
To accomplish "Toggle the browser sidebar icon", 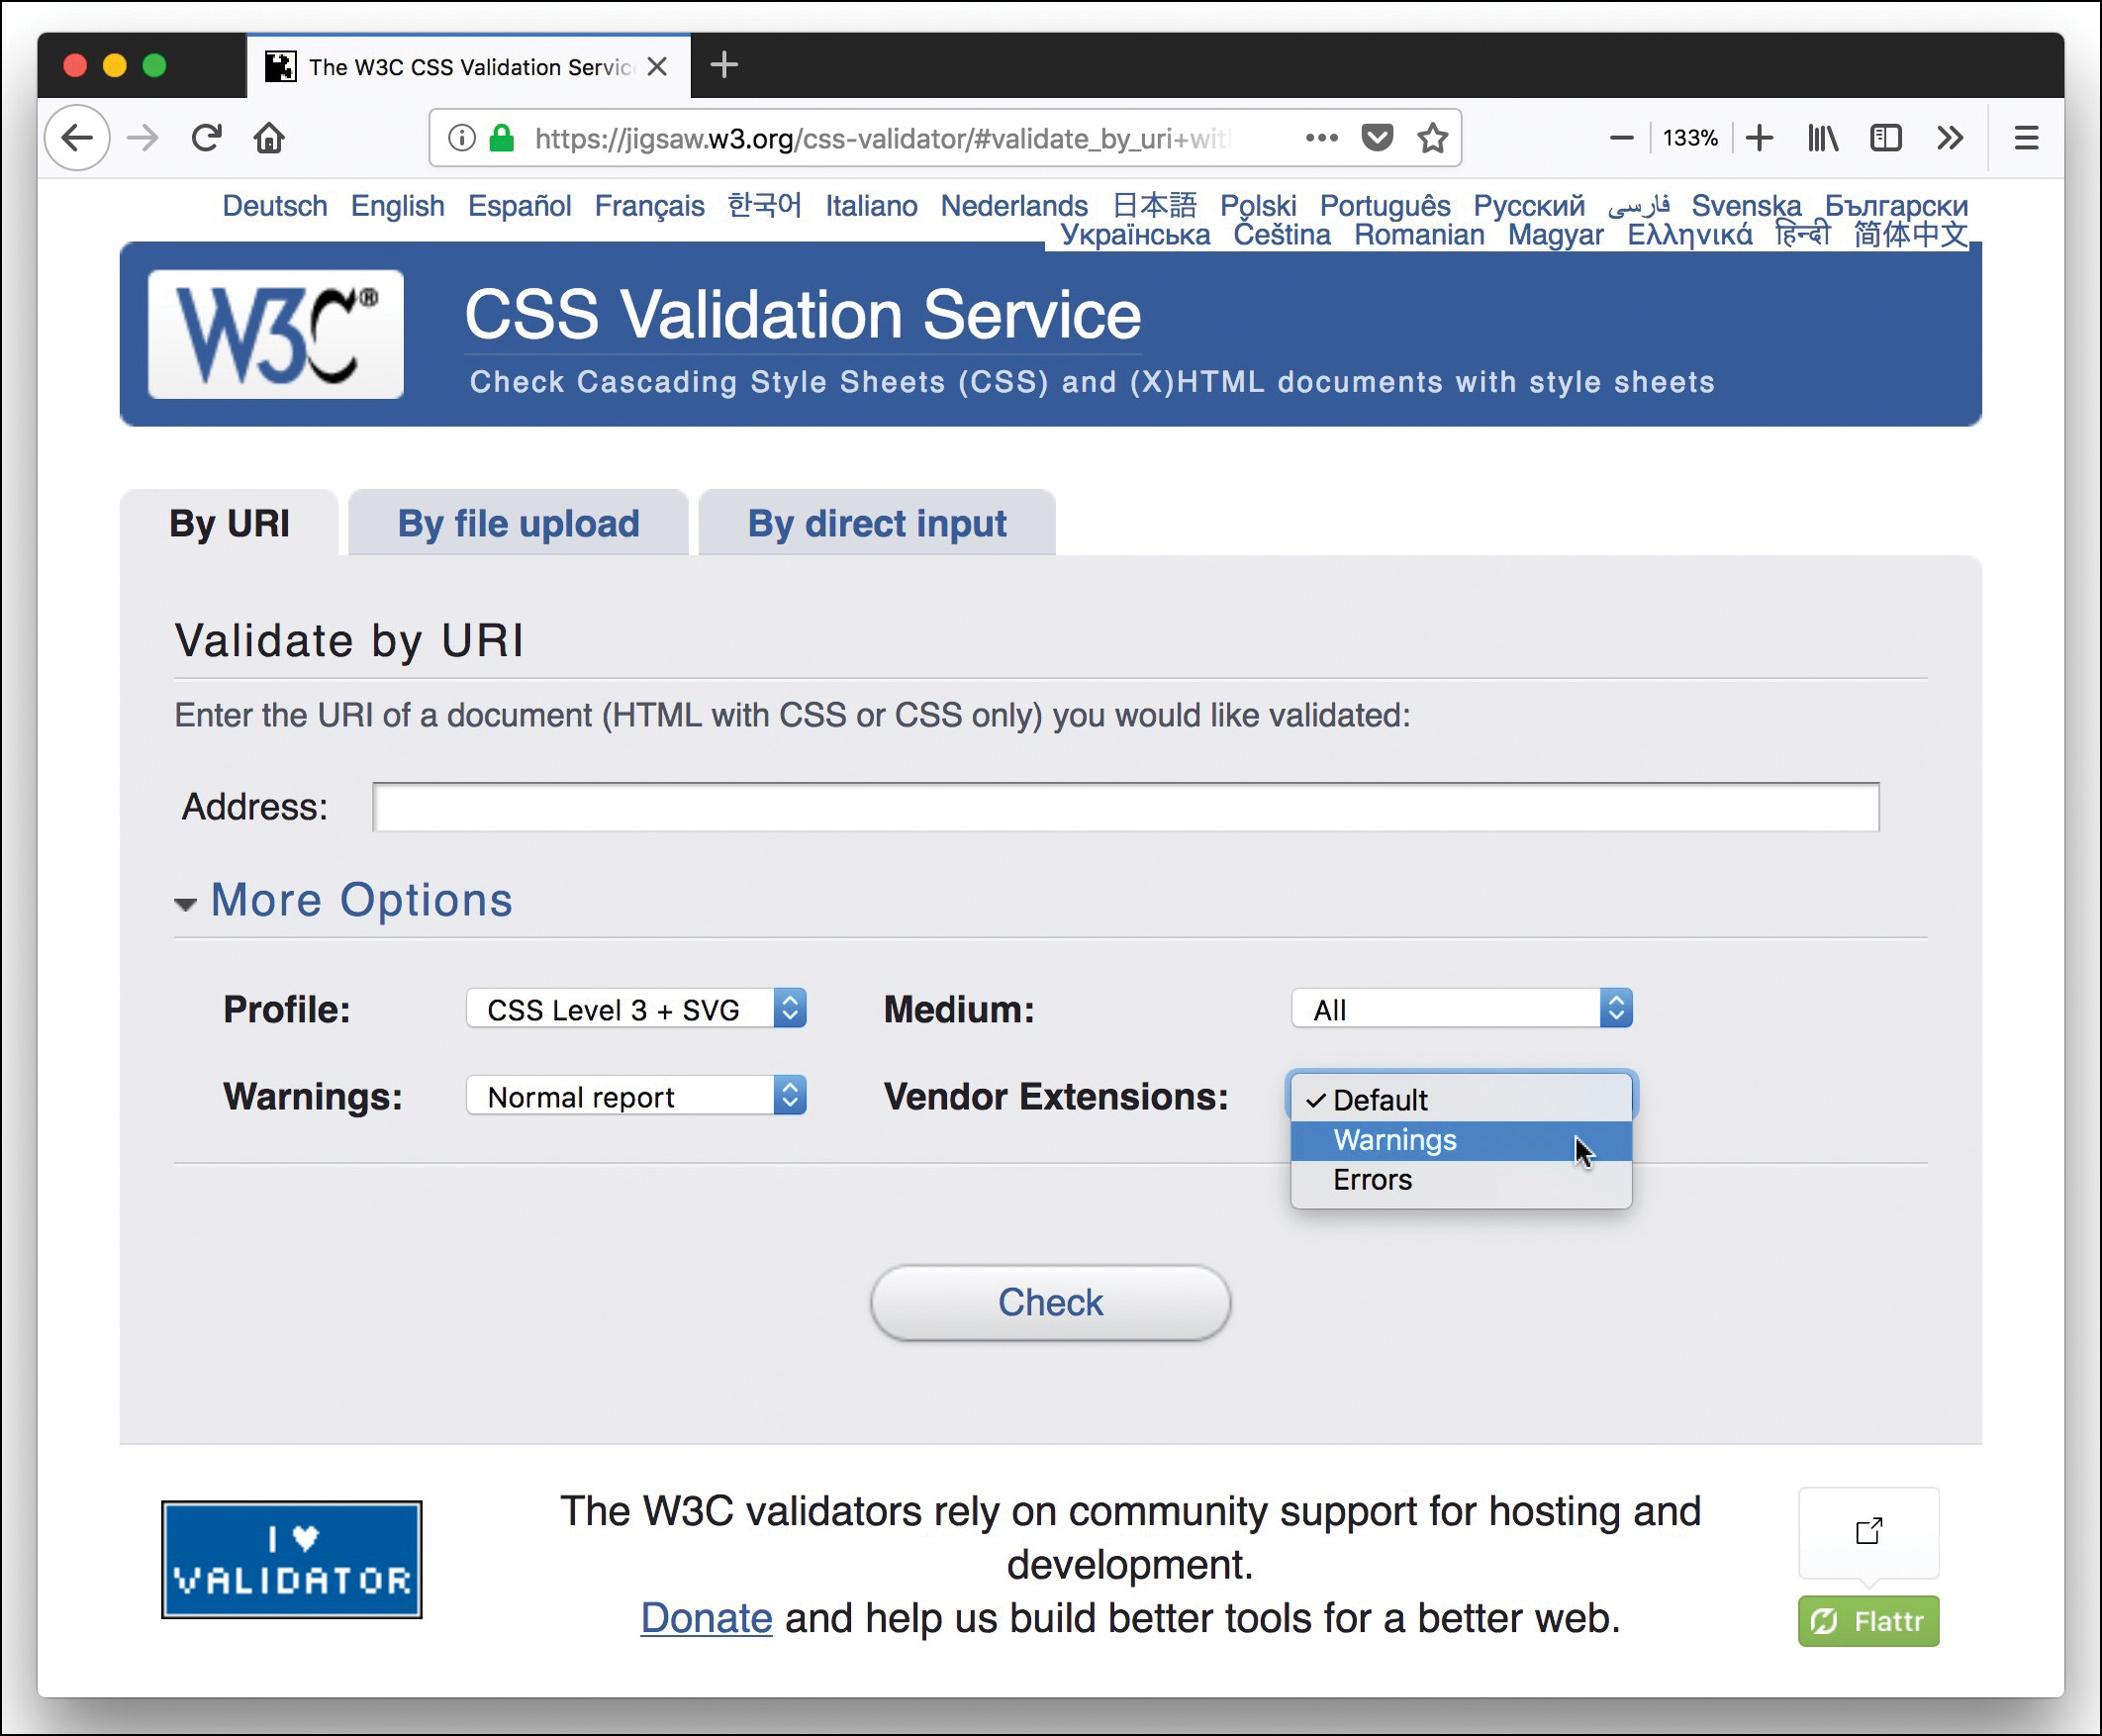I will 1886,137.
